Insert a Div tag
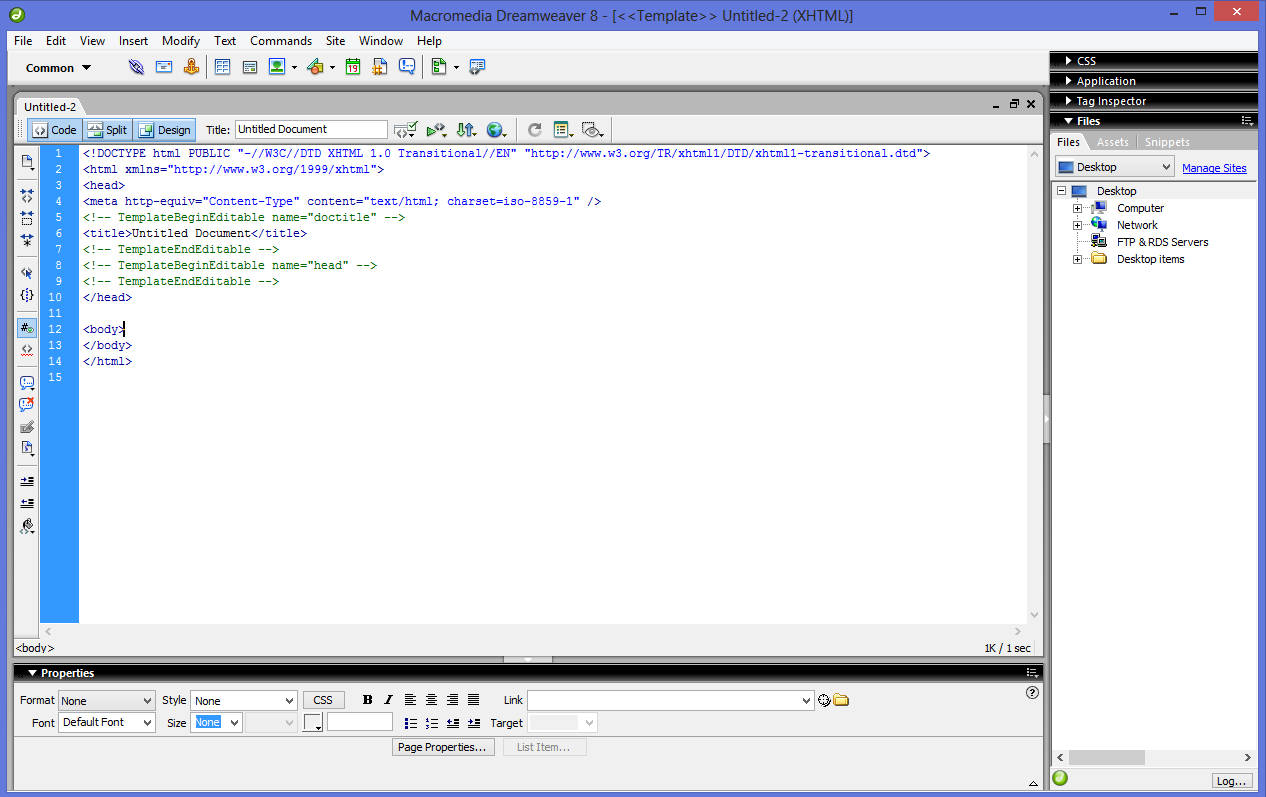 tap(250, 67)
